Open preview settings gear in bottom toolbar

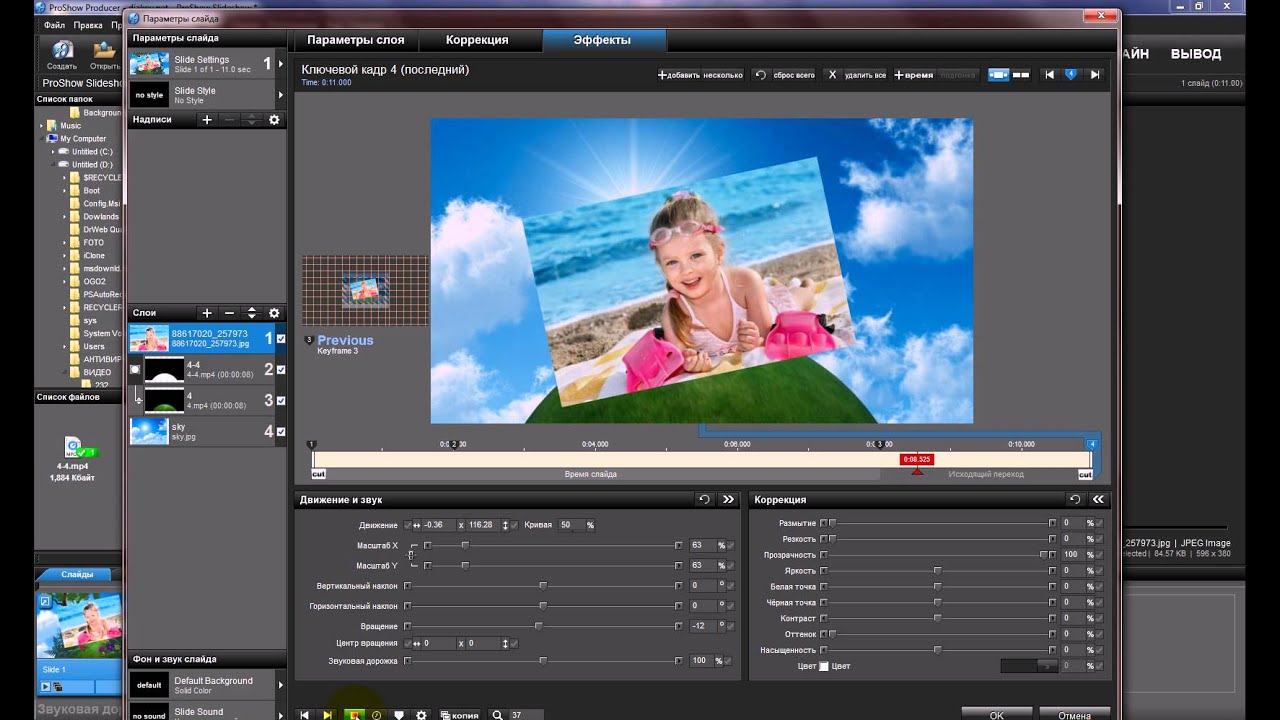(421, 715)
